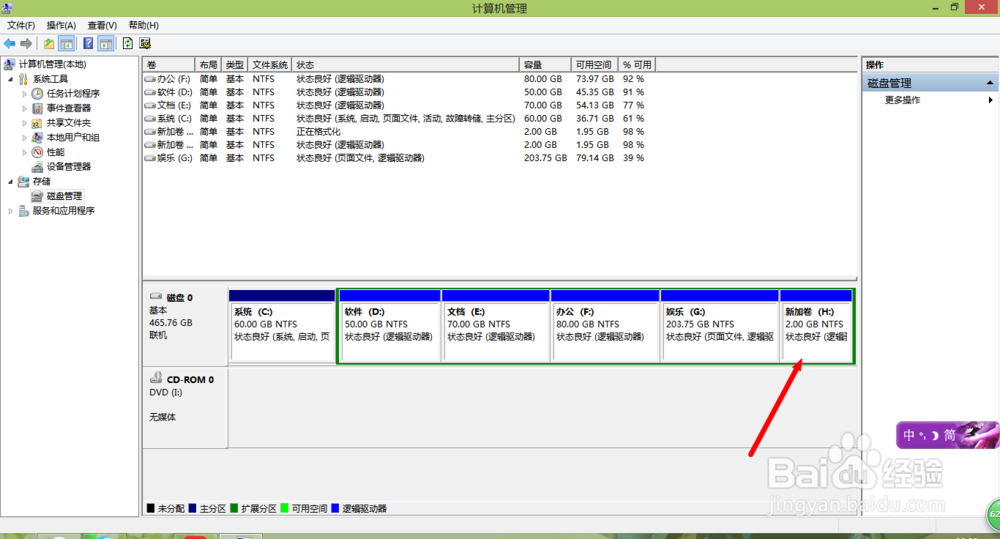Select 计算机管理(本地) root node
The width and height of the screenshot is (1000, 539).
52,64
